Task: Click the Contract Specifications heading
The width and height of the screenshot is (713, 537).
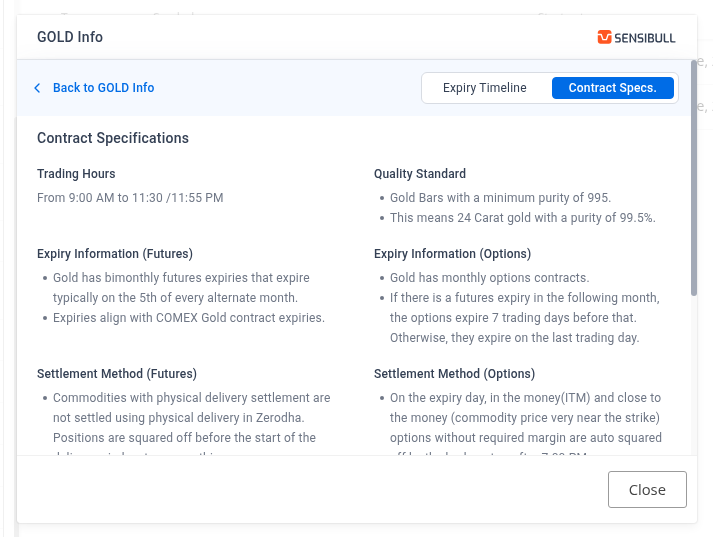Action: pyautogui.click(x=113, y=138)
